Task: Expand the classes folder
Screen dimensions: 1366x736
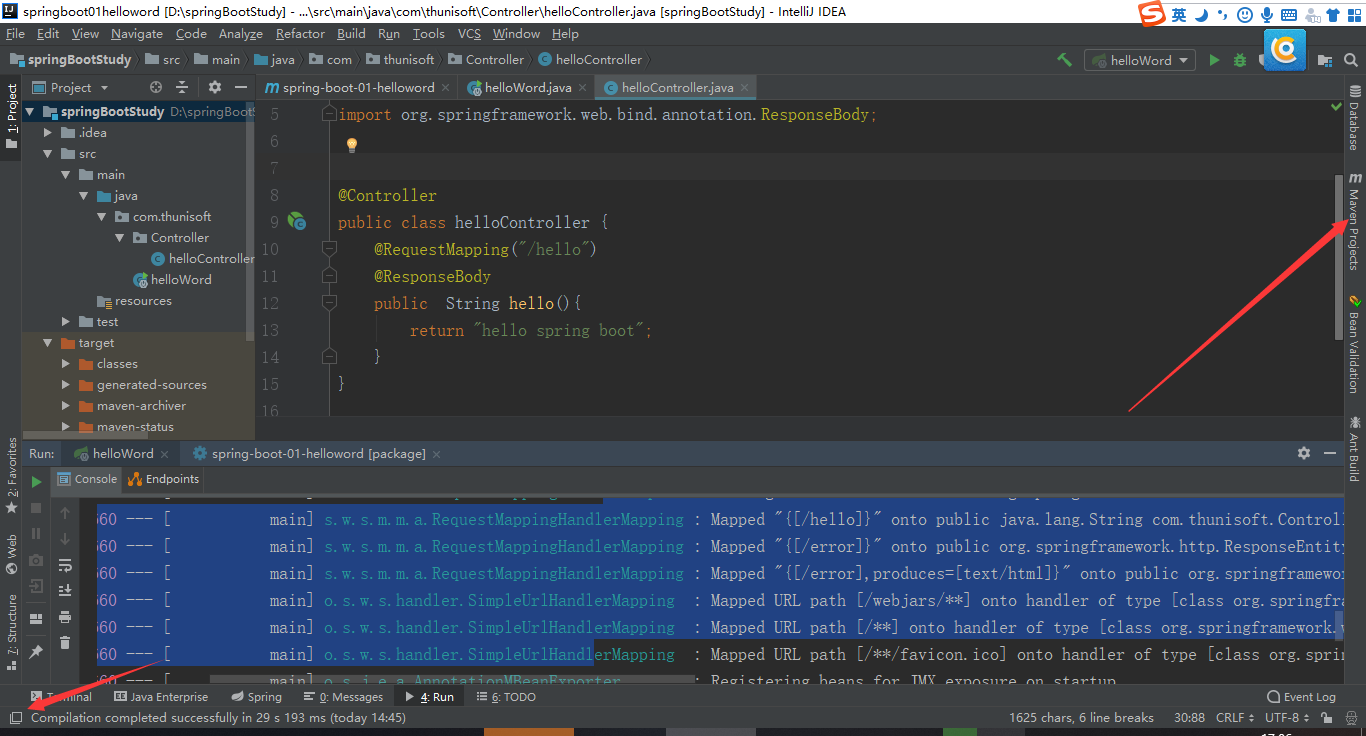Action: 66,364
